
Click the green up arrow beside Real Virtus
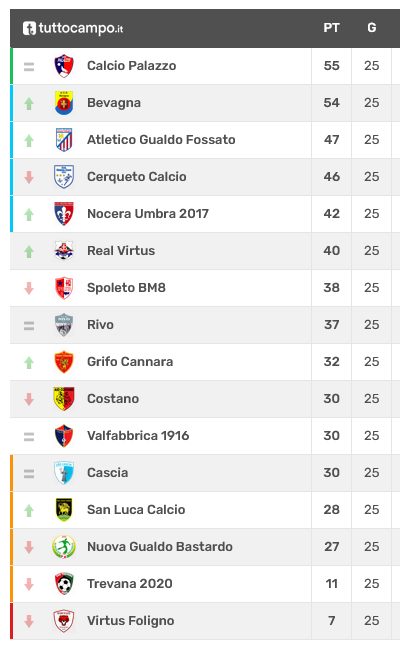point(29,251)
